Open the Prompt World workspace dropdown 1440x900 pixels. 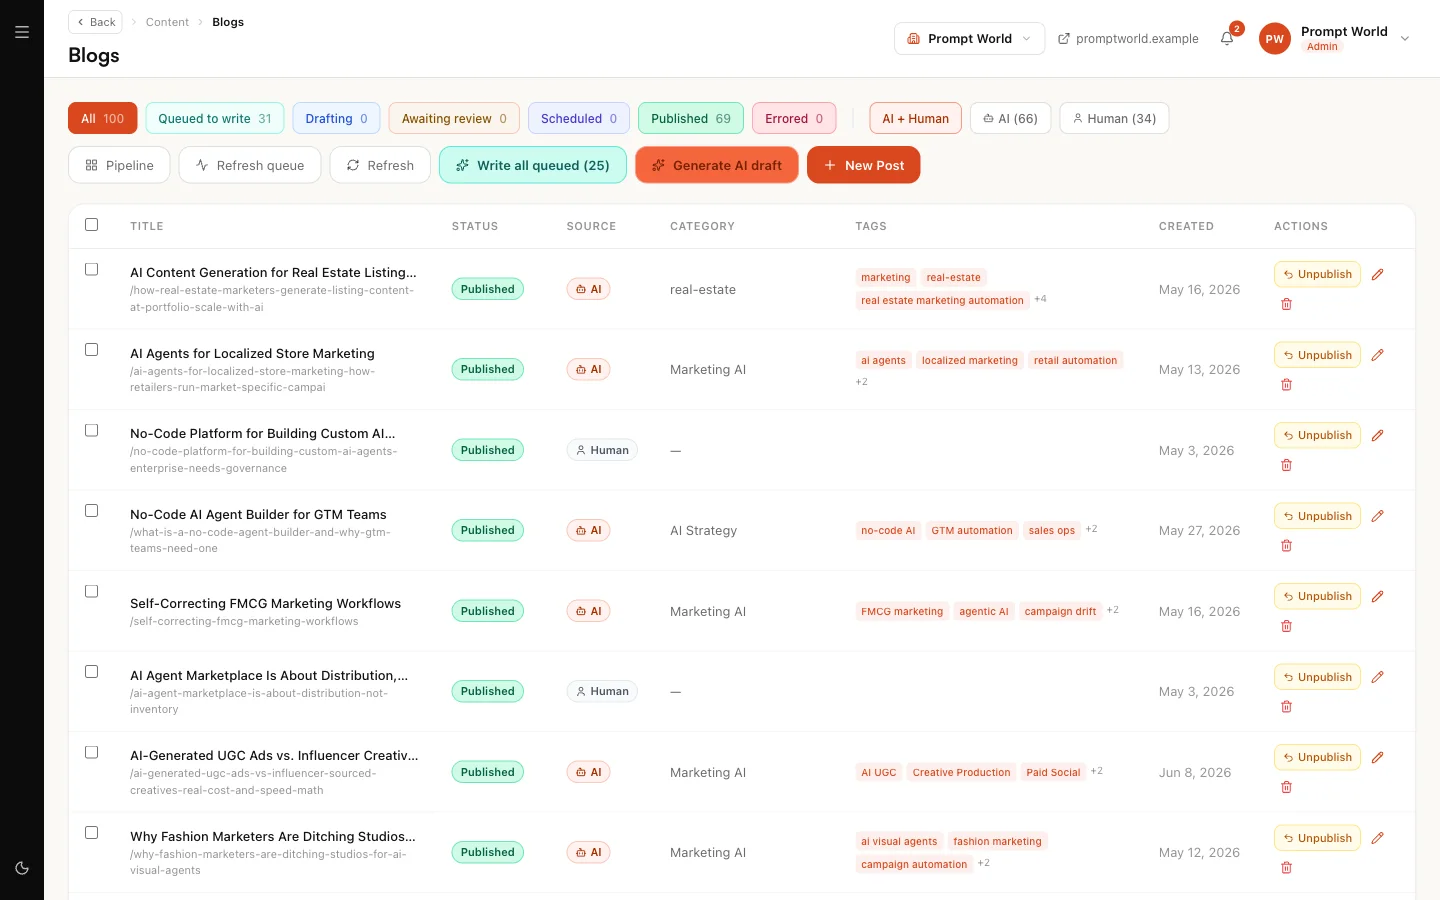click(969, 38)
